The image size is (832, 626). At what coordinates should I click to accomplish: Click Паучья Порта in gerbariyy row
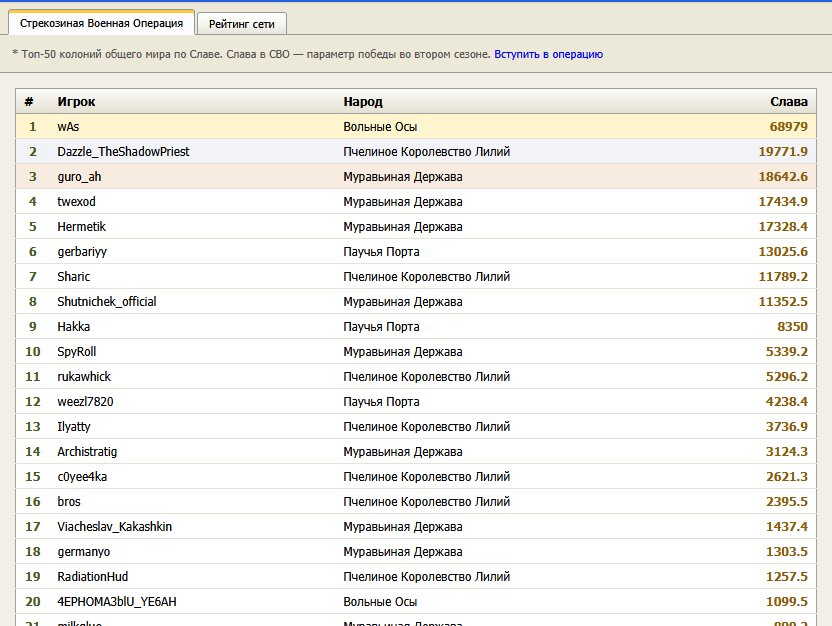click(x=381, y=251)
